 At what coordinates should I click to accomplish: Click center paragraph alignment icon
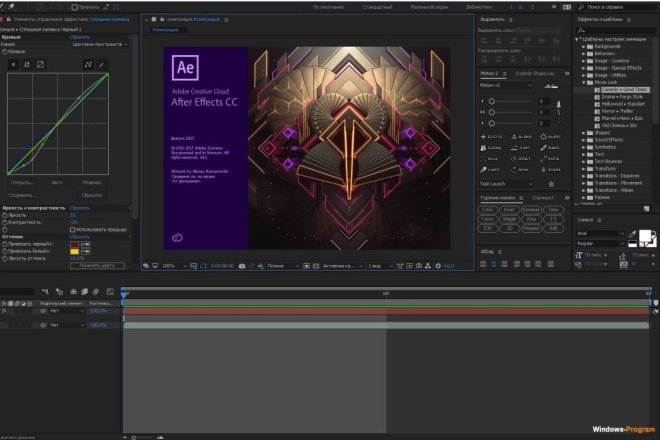[493, 264]
